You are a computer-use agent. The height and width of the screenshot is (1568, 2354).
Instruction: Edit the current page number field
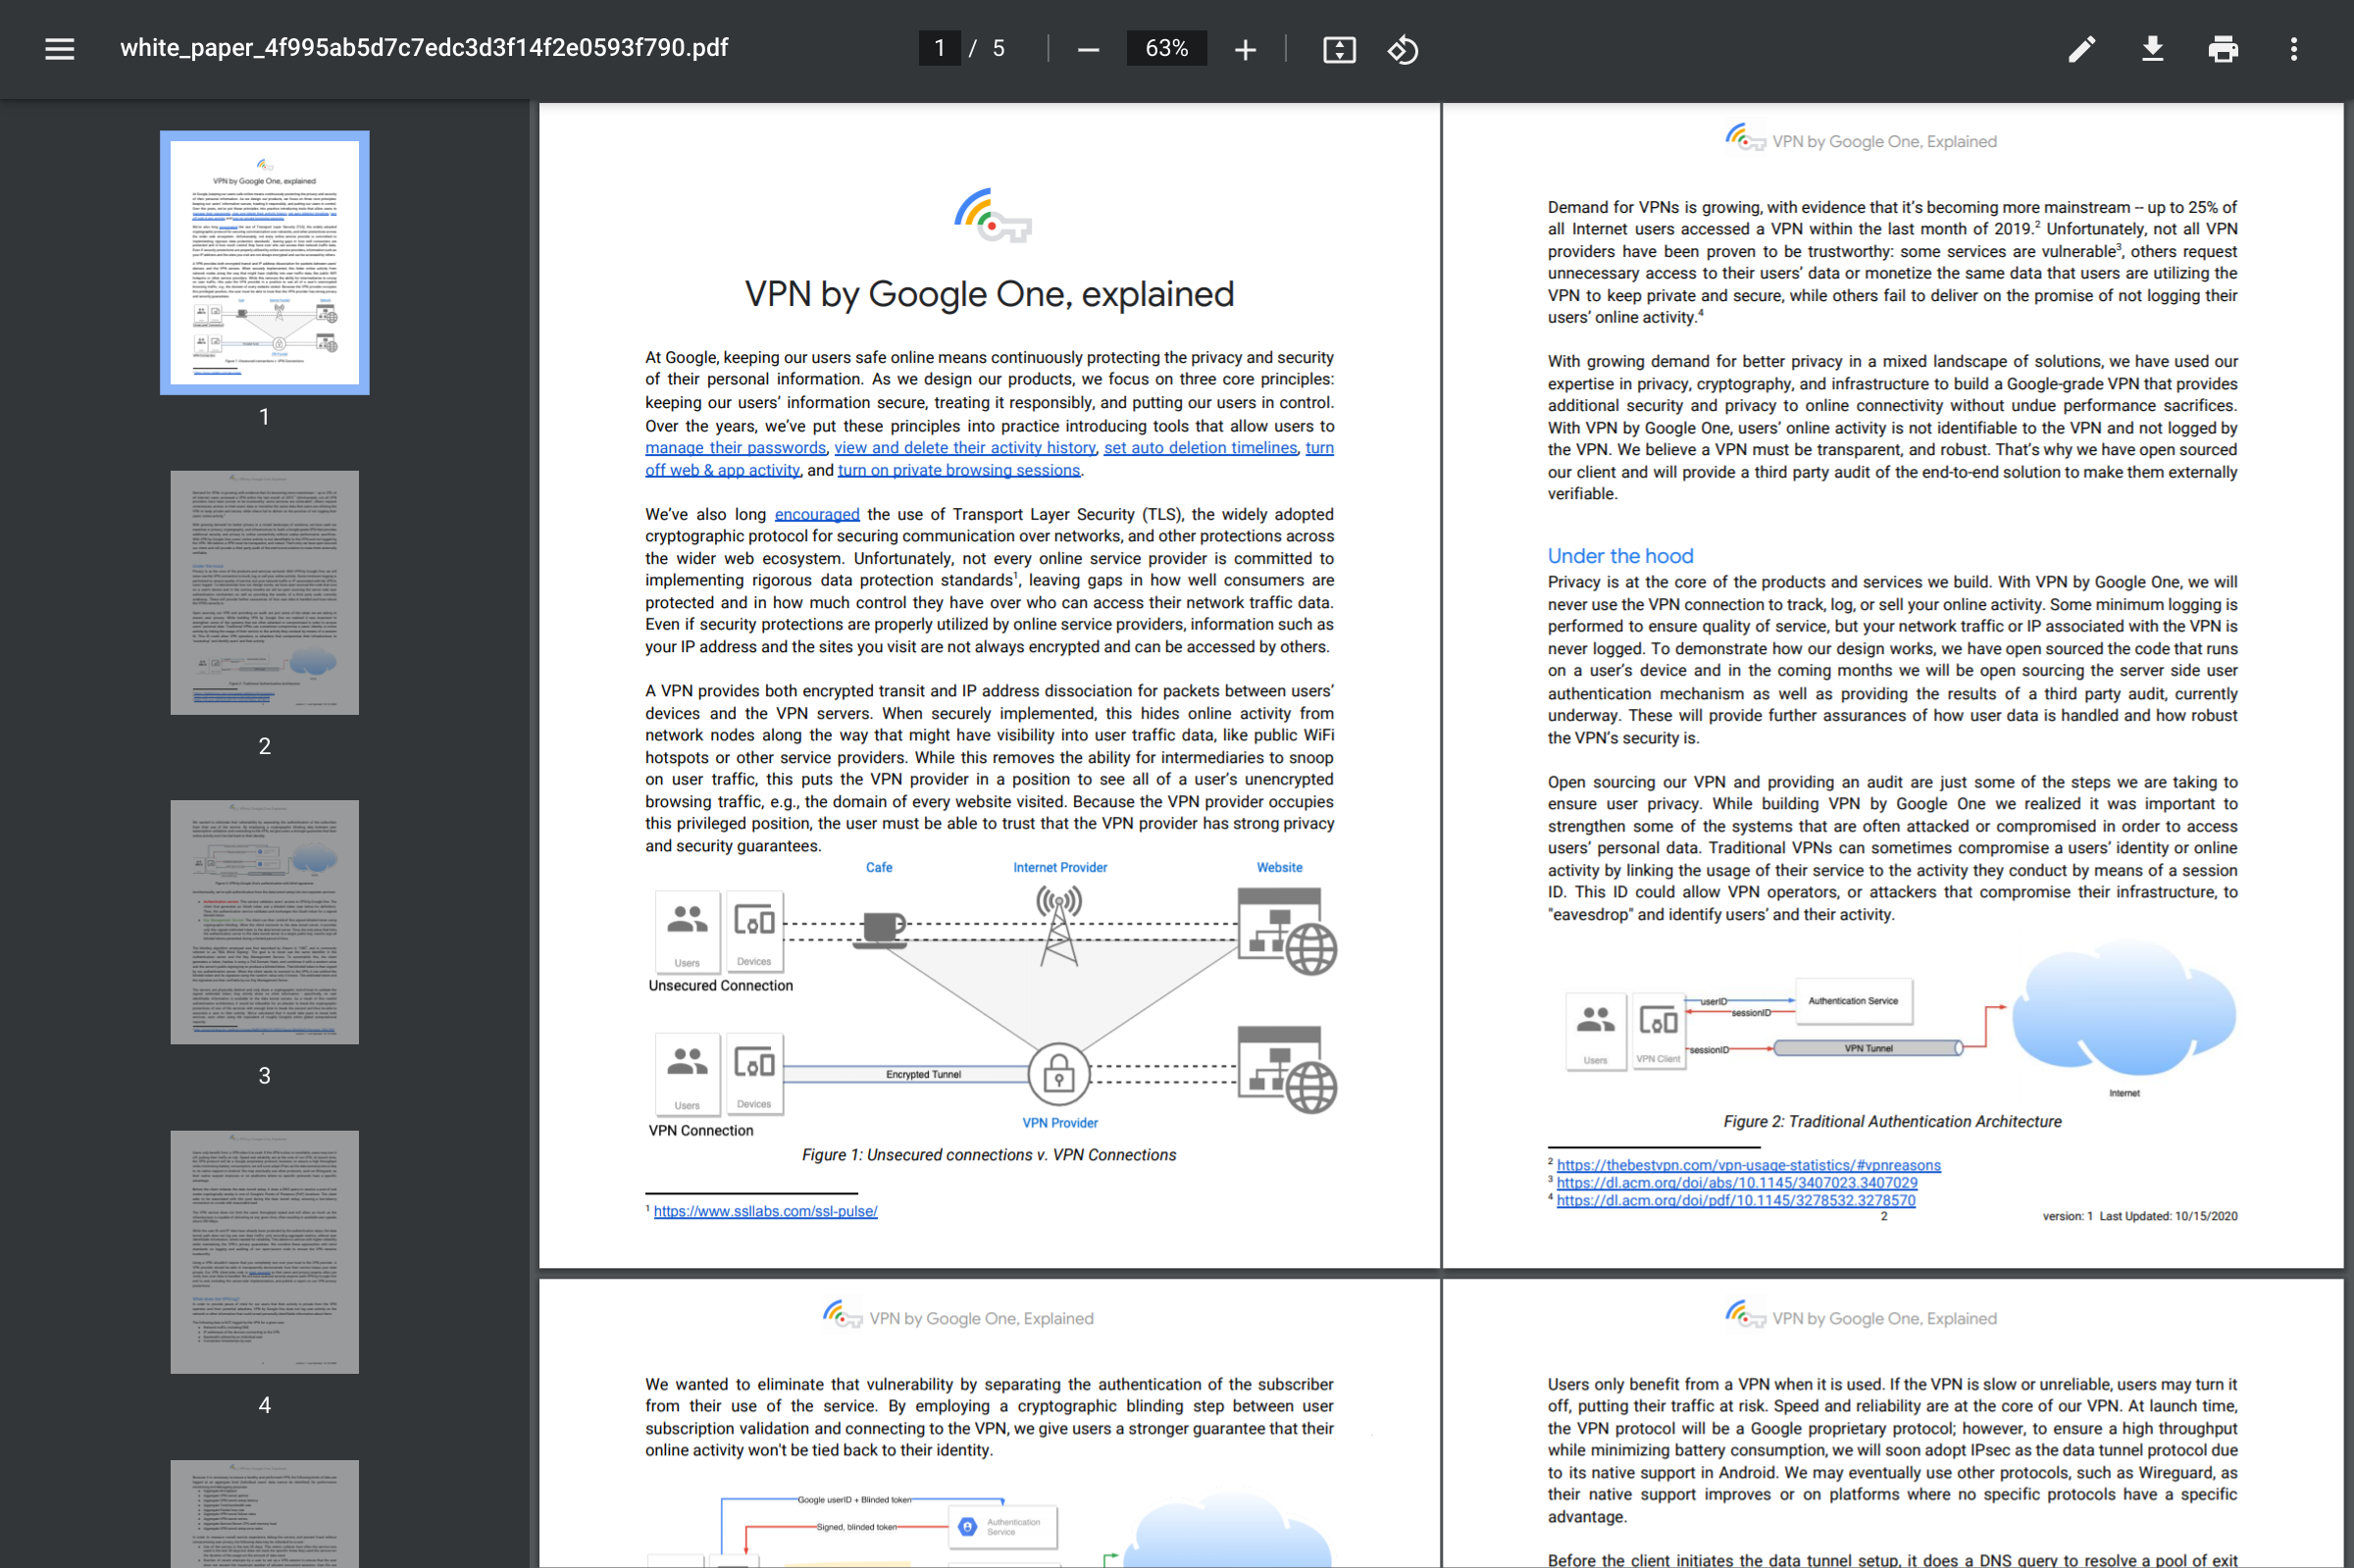pyautogui.click(x=939, y=48)
